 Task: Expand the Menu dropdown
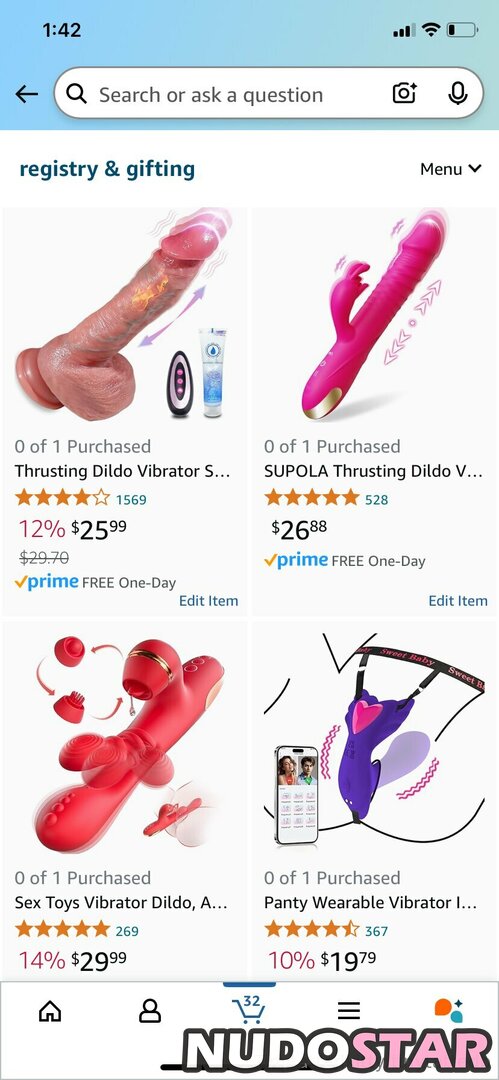coord(451,169)
